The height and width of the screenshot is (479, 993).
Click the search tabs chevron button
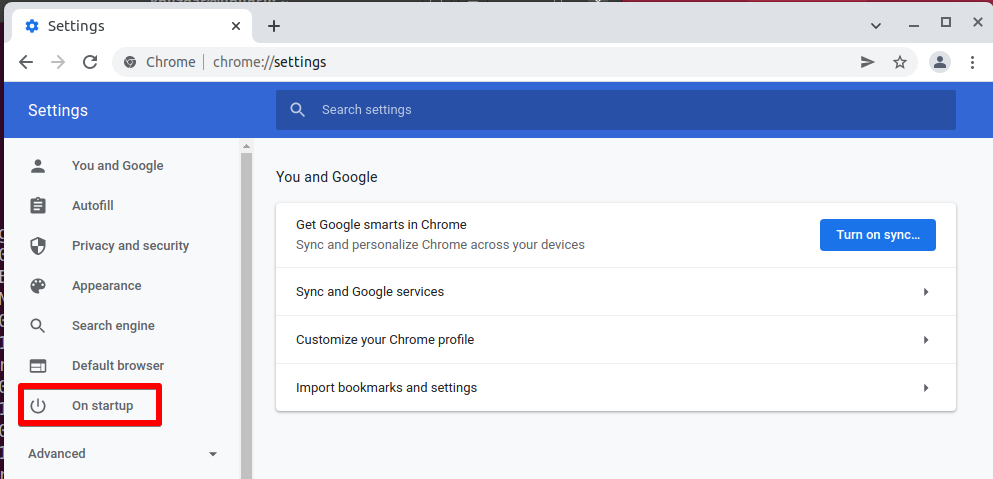pos(876,26)
